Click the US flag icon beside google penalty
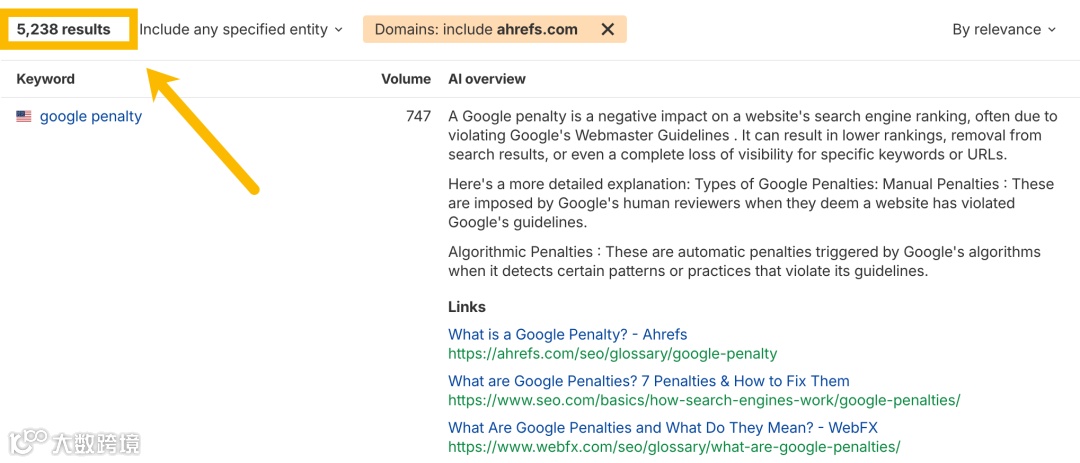 pyautogui.click(x=24, y=117)
